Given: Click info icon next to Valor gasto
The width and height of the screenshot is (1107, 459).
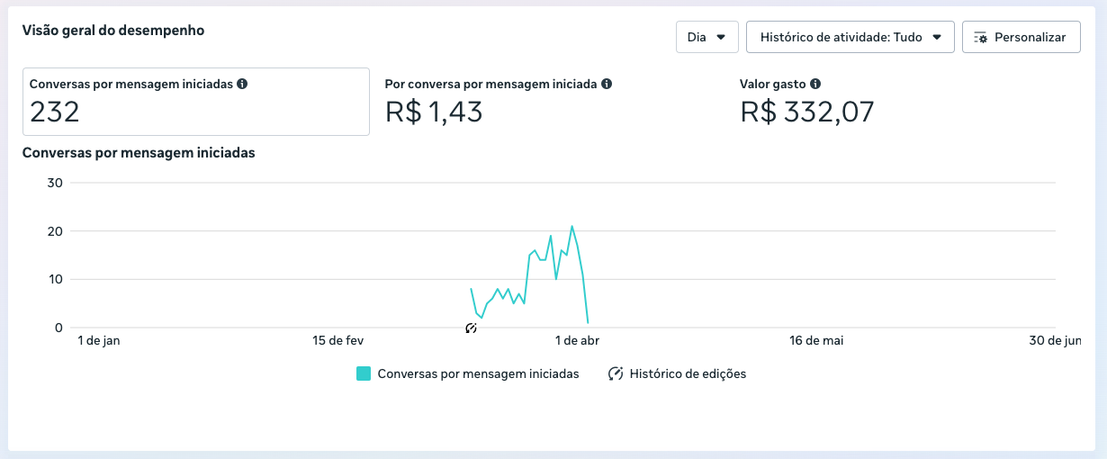Looking at the screenshot, I should click(815, 83).
